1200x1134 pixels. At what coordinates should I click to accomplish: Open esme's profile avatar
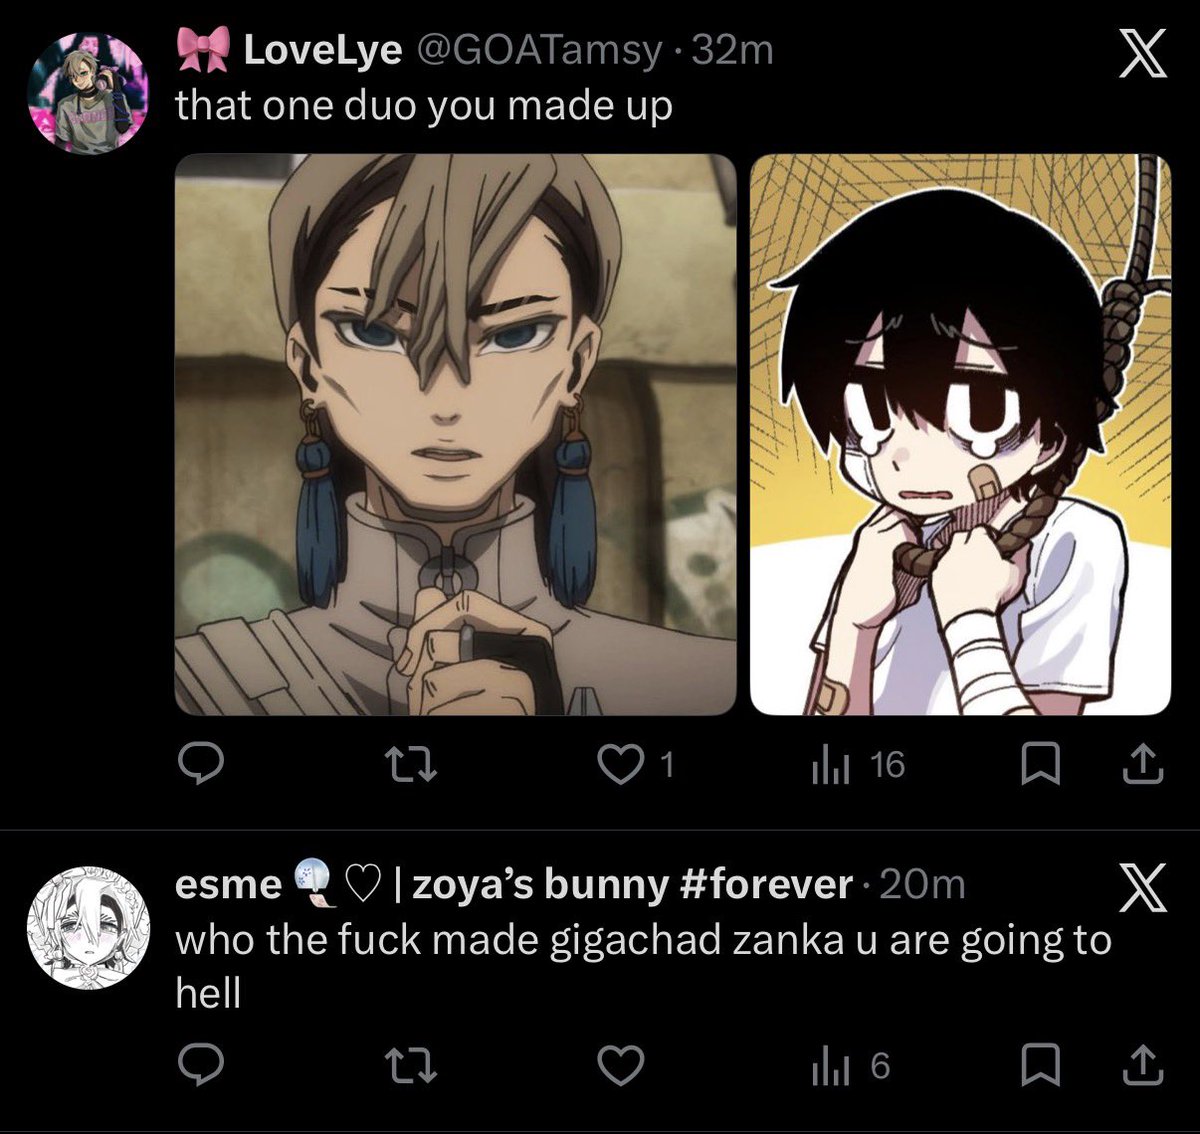pos(88,928)
